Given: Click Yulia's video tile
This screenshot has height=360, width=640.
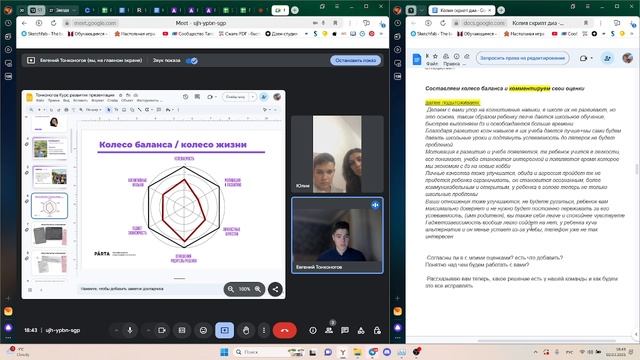Looking at the screenshot, I should tap(337, 154).
